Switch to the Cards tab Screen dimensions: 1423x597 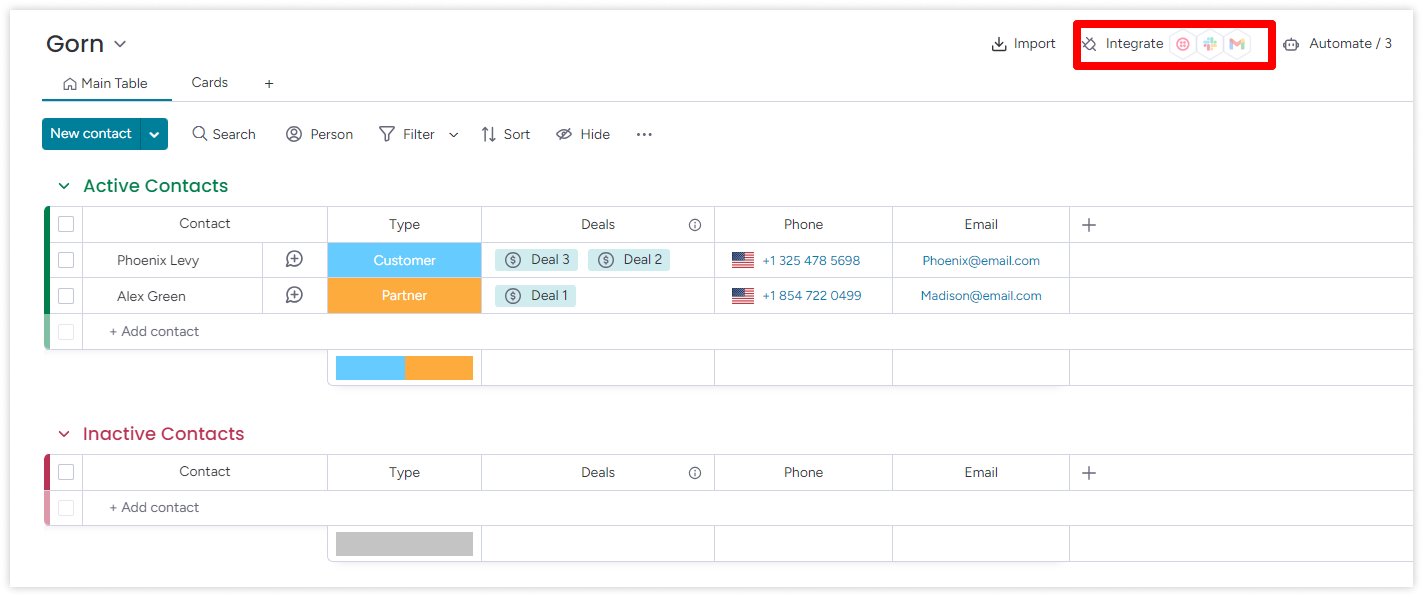point(209,83)
